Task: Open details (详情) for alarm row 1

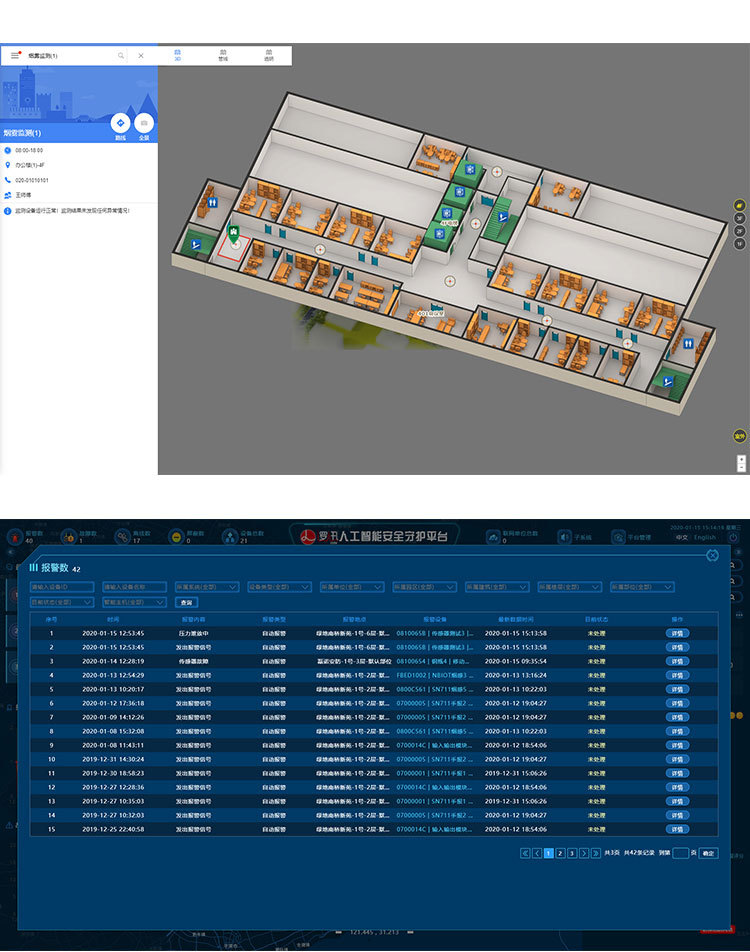Action: click(x=677, y=633)
